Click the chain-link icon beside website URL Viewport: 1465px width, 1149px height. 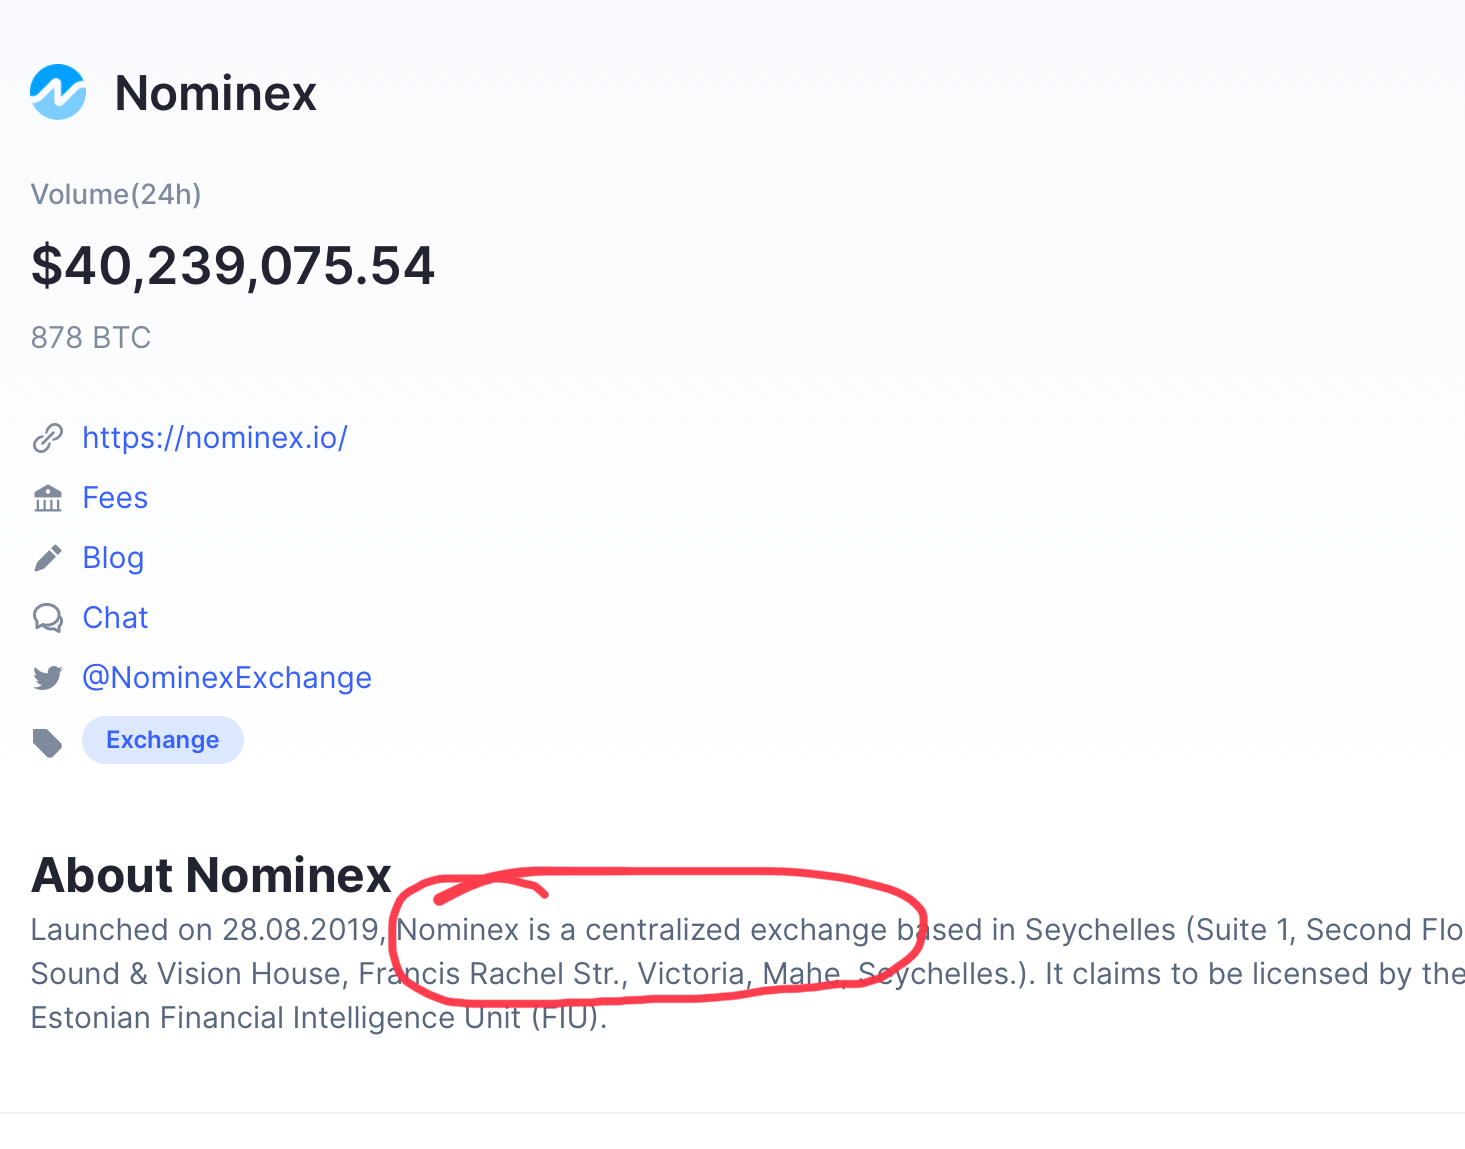pos(48,438)
